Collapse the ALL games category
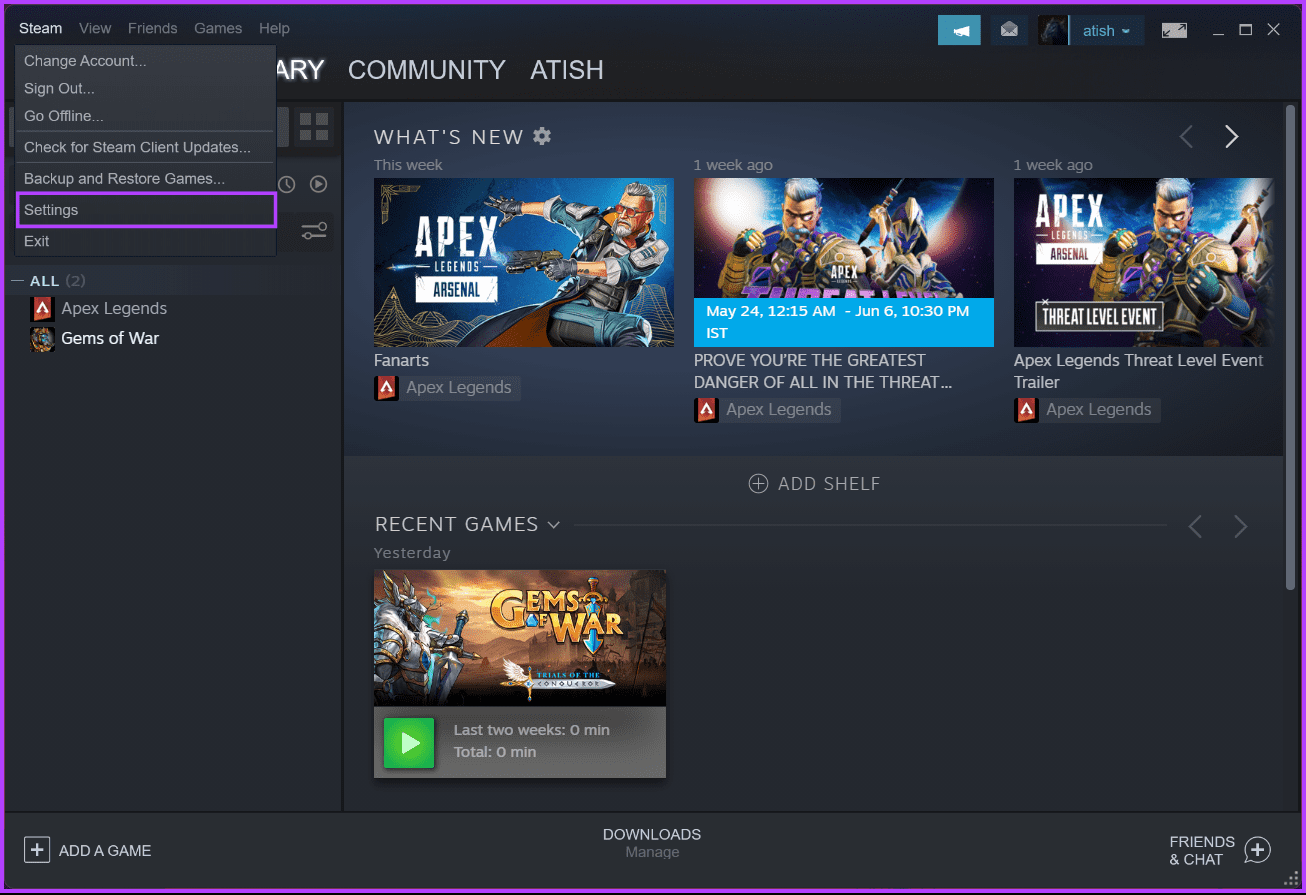Screen dimensions: 1306x895 click(17, 281)
